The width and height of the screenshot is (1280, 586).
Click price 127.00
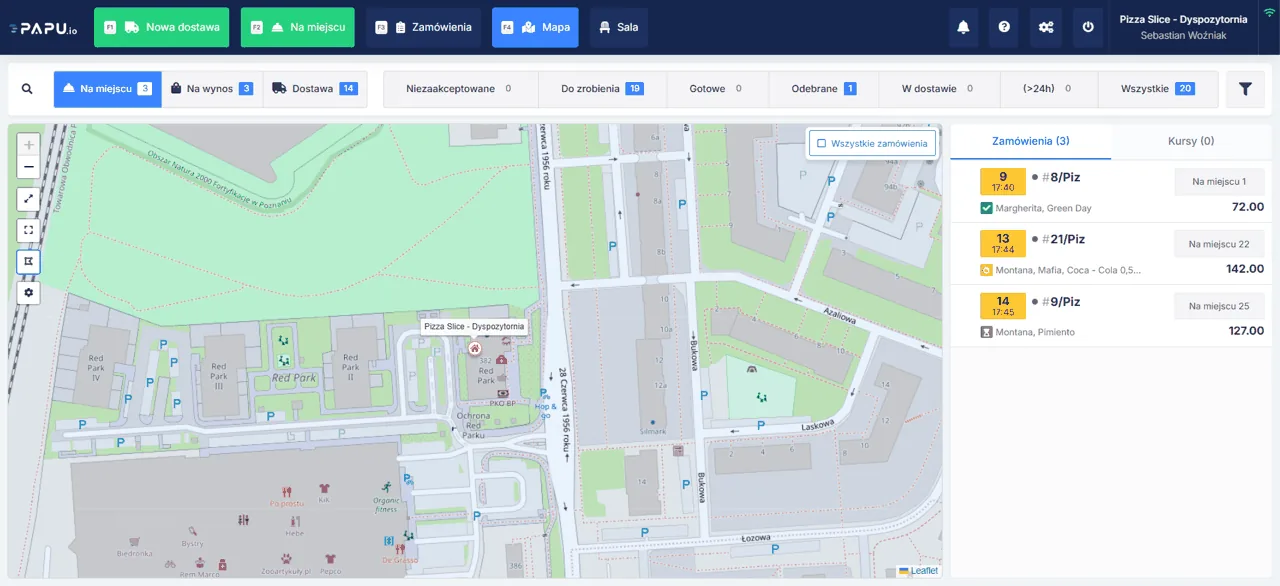point(1246,331)
